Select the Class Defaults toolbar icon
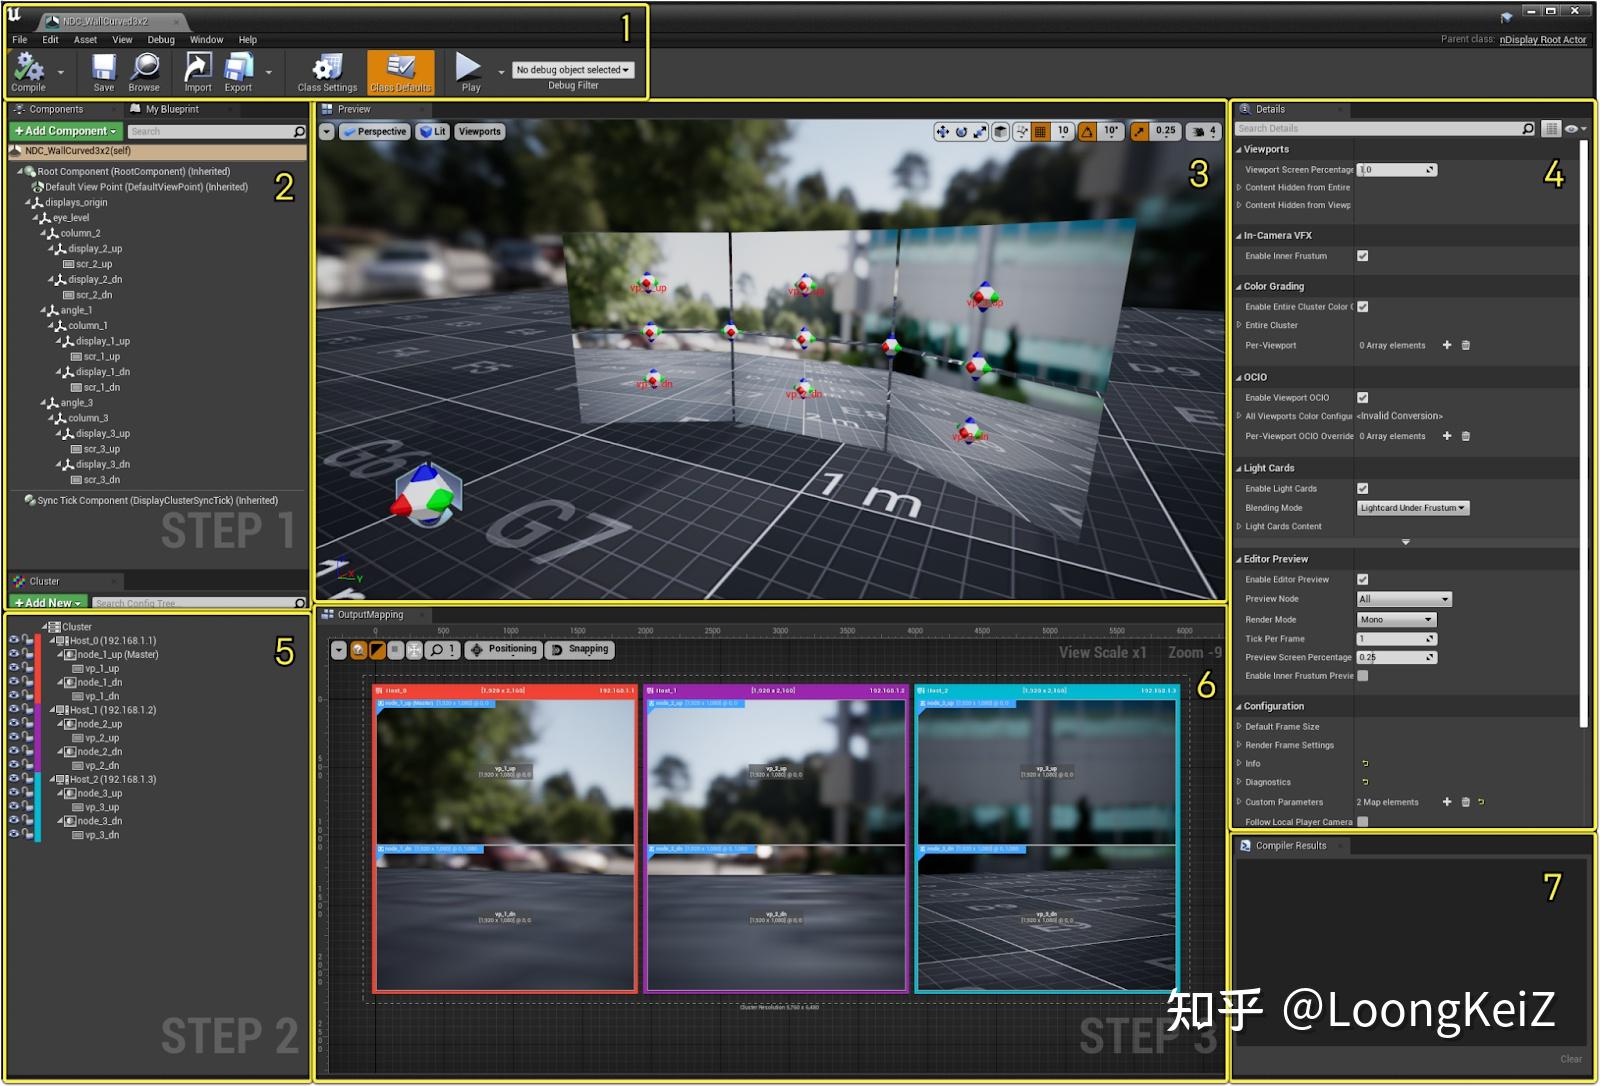This screenshot has height=1086, width=1600. tap(401, 71)
